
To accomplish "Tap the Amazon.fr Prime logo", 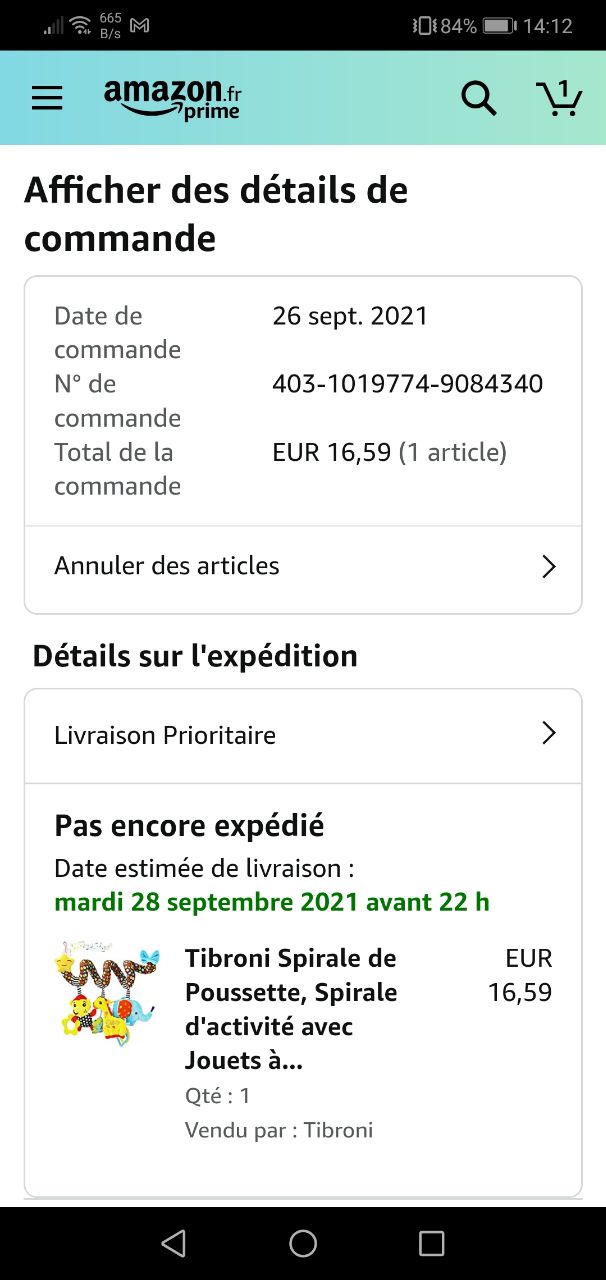I will click(172, 98).
